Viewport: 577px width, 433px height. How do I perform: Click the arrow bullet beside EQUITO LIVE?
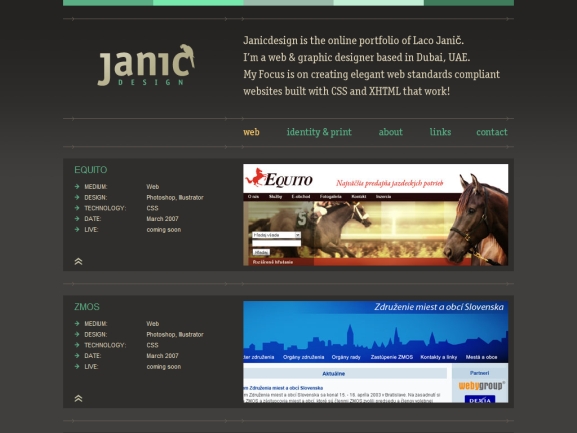pos(77,229)
